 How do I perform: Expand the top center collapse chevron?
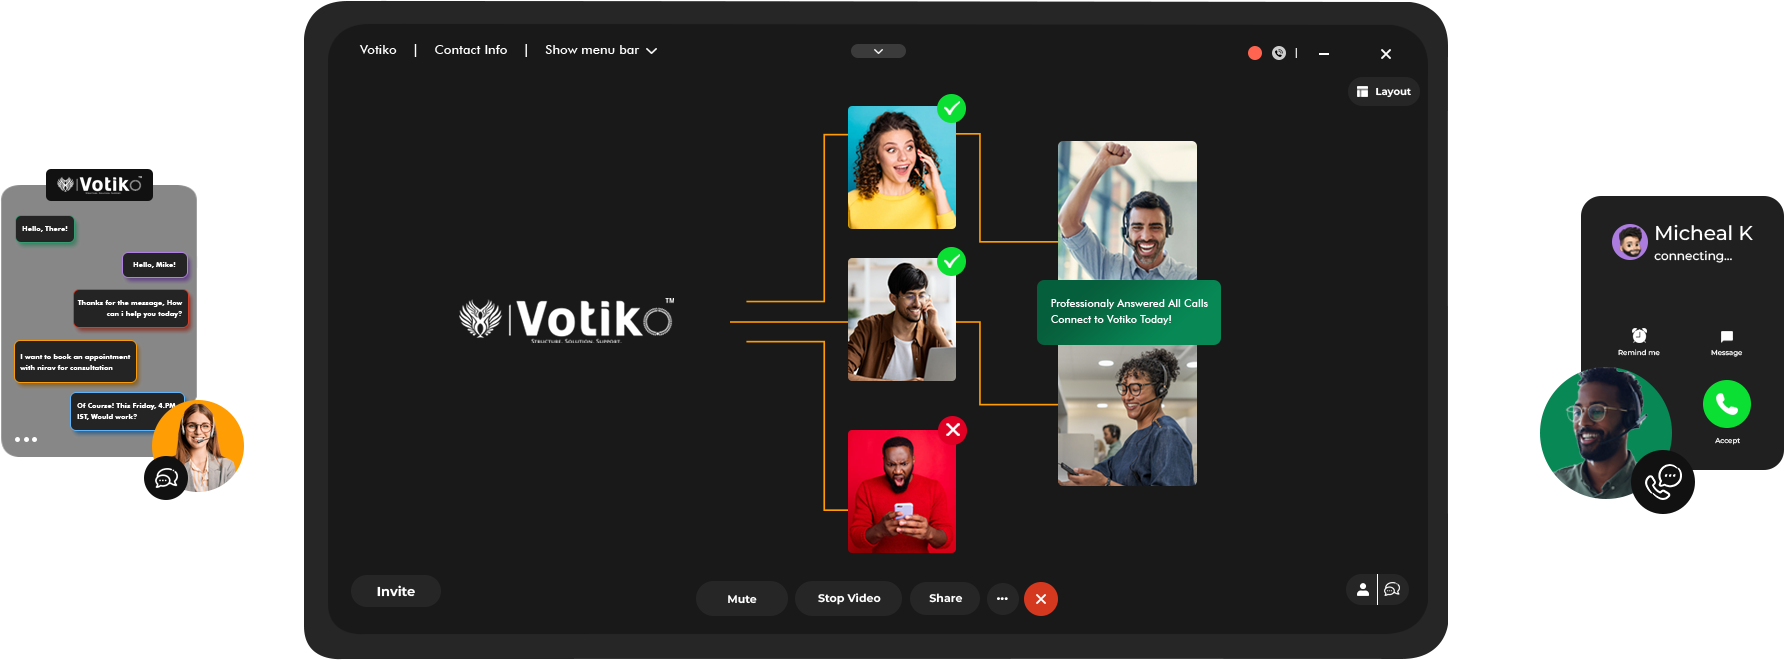point(878,51)
